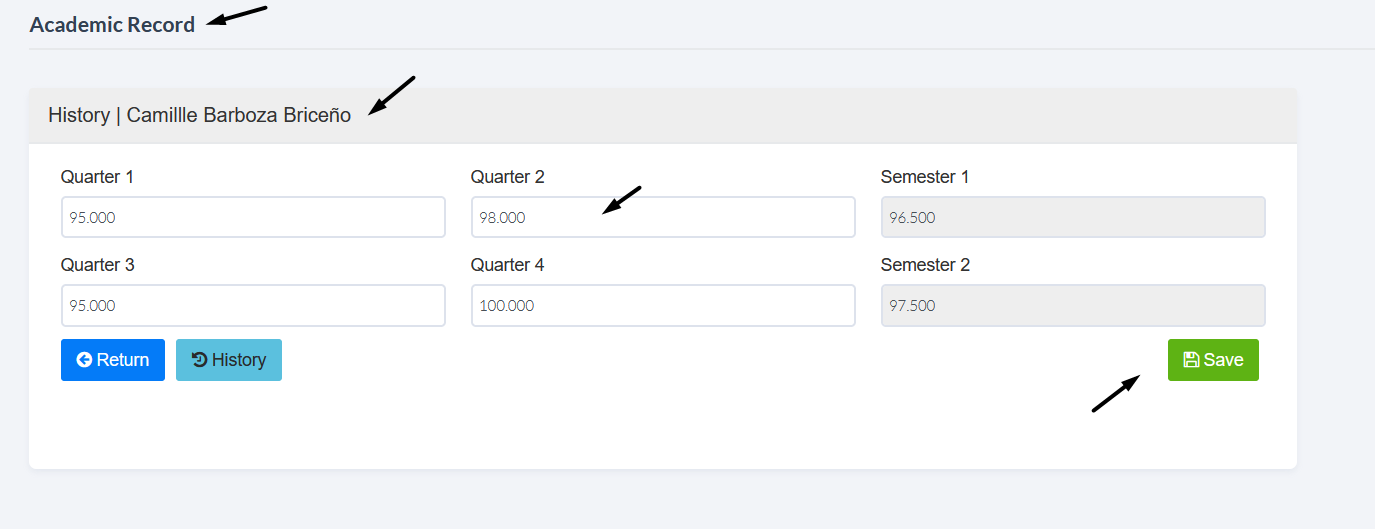Image resolution: width=1375 pixels, height=529 pixels.
Task: Click the Quarter 1 label
Action: click(x=97, y=177)
